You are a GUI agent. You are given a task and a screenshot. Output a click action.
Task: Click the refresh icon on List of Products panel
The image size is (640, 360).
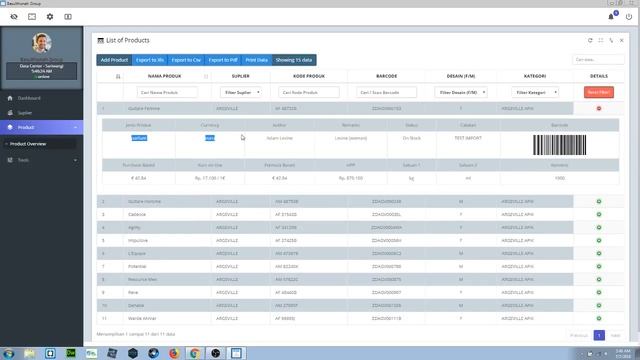(590, 40)
